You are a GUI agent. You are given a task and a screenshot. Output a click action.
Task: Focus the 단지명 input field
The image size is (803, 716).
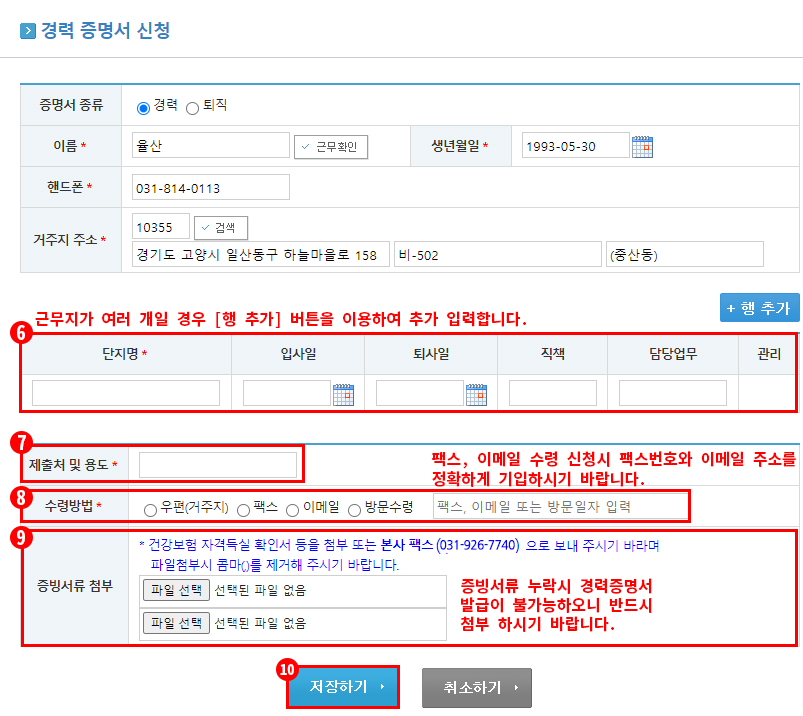[x=126, y=393]
